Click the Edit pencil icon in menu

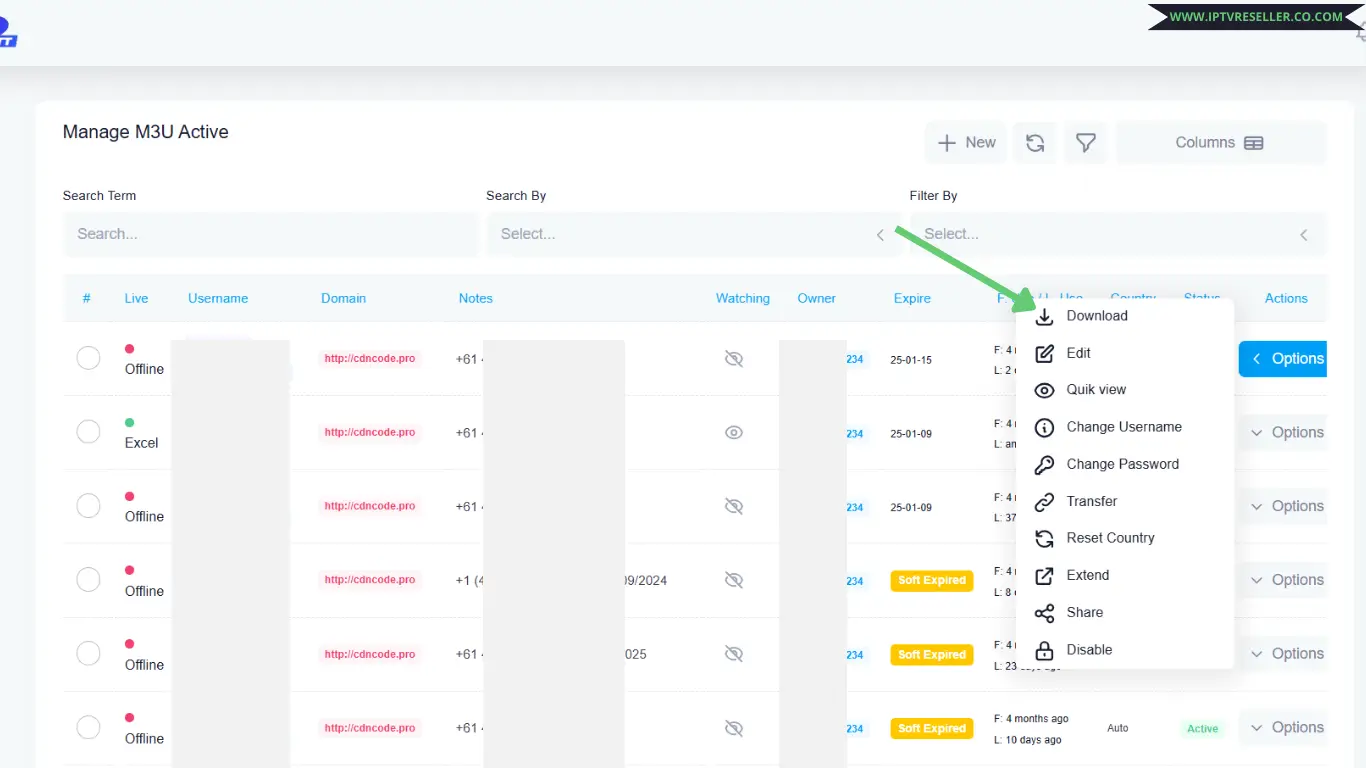pos(1044,353)
